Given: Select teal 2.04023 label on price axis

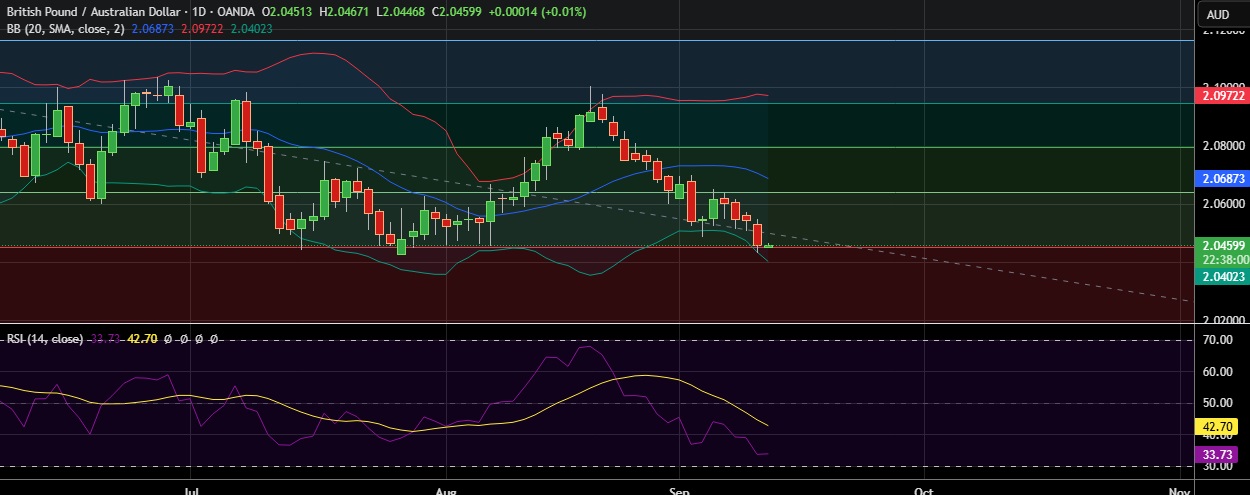Looking at the screenshot, I should click(1223, 278).
